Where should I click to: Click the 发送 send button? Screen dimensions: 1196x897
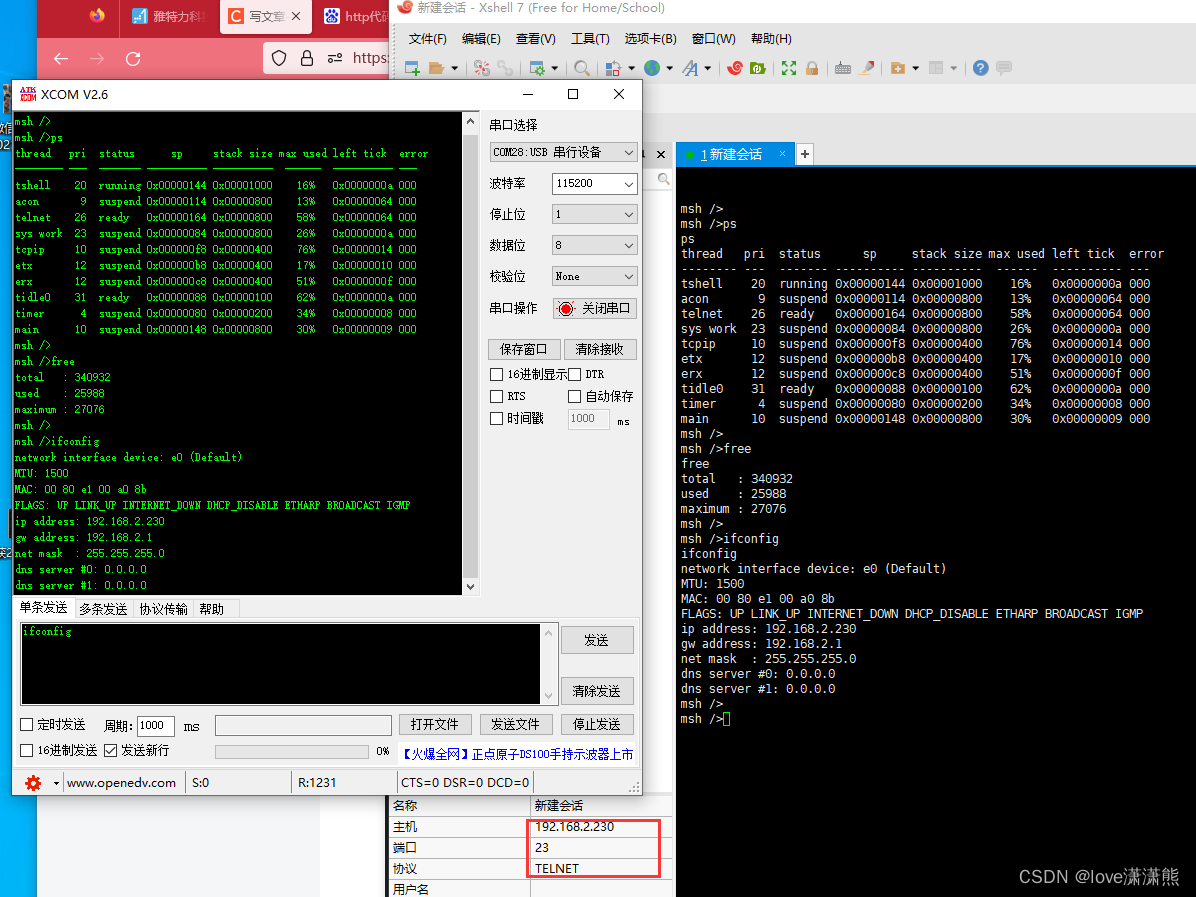coord(597,640)
